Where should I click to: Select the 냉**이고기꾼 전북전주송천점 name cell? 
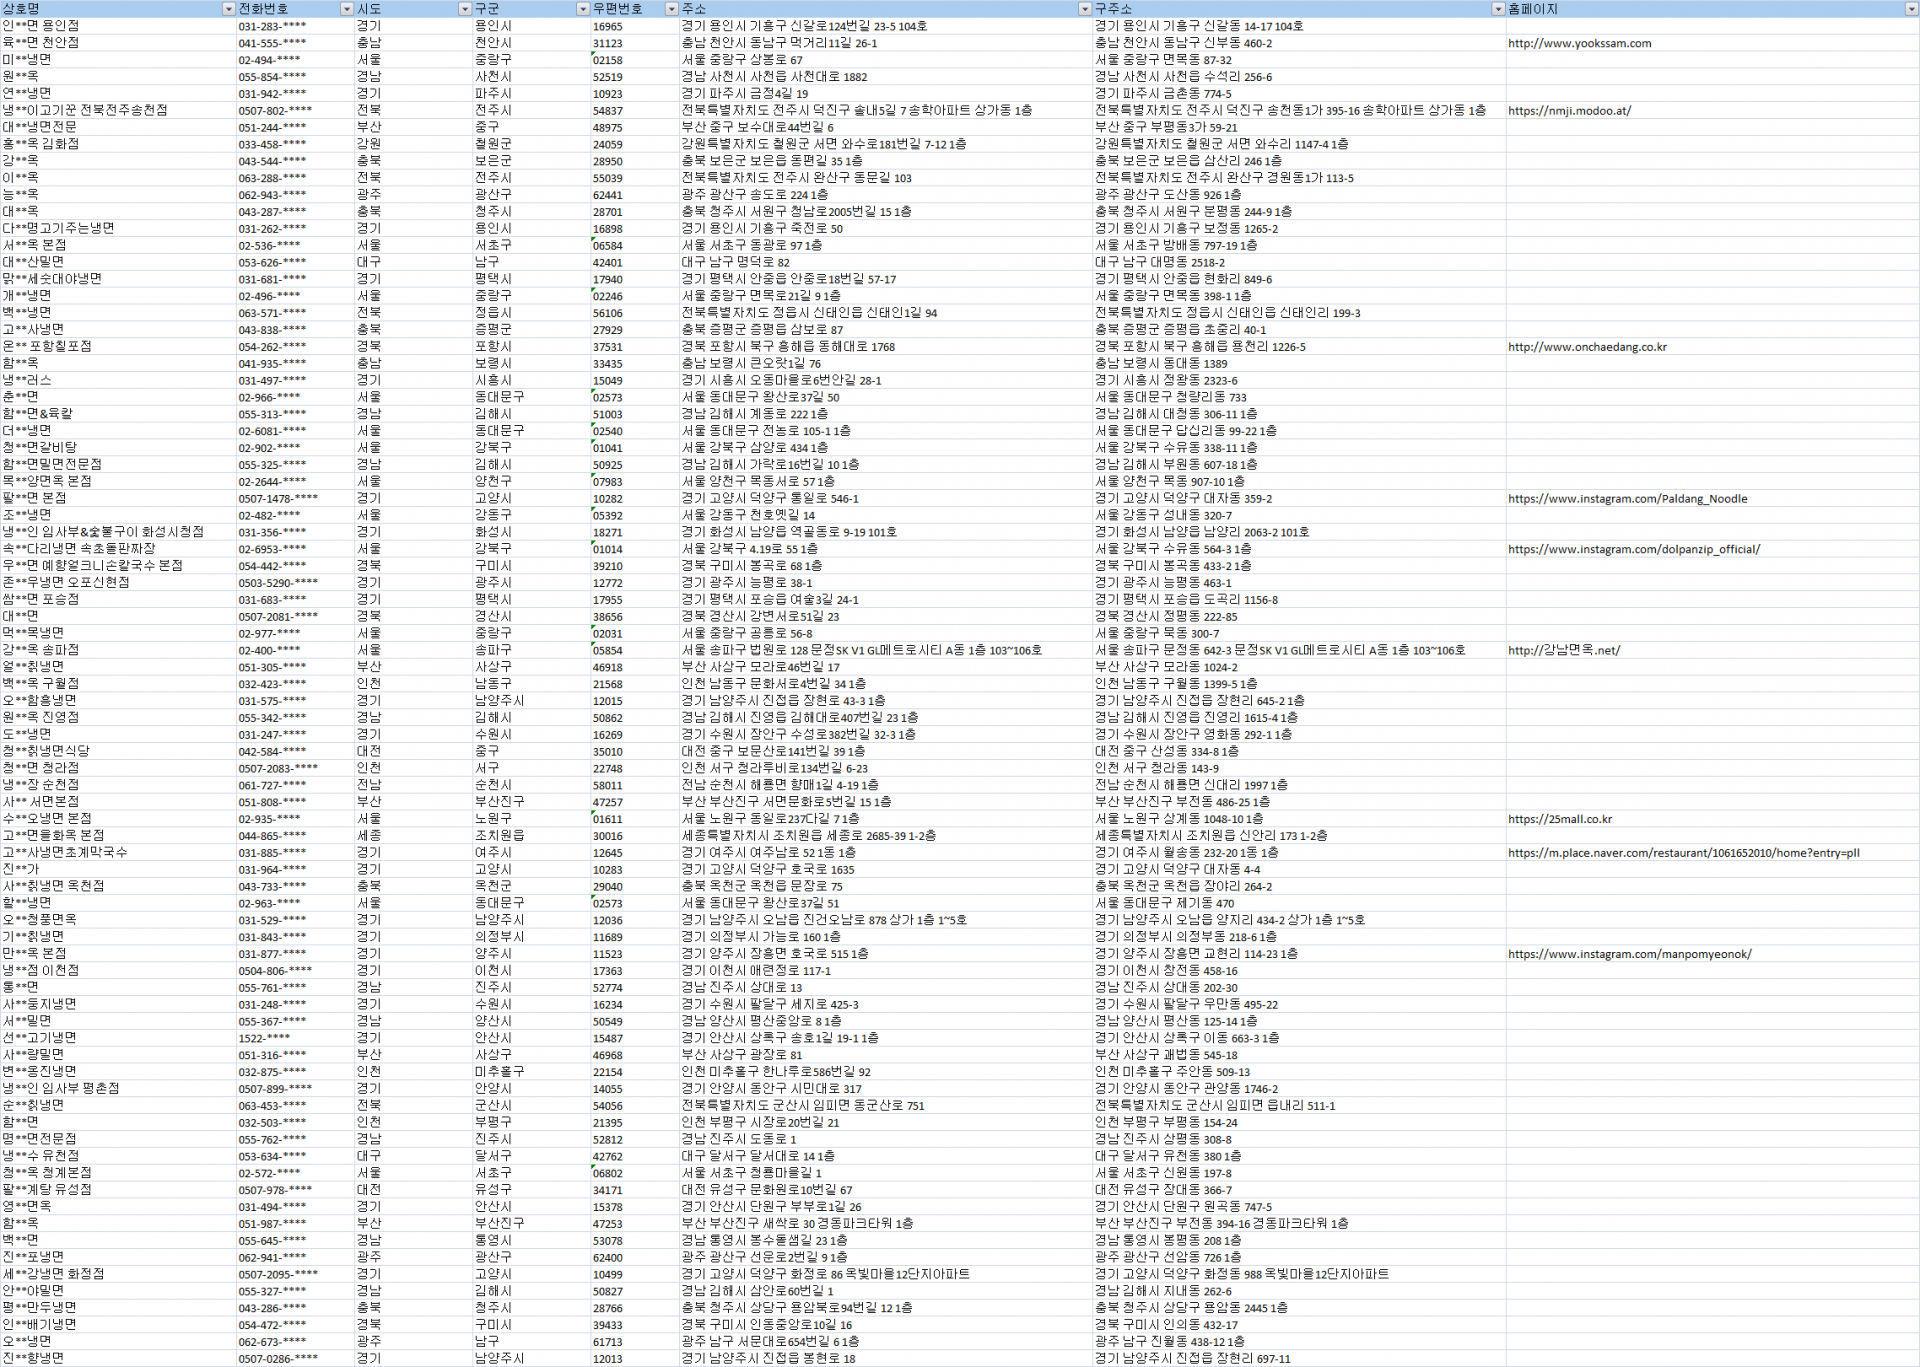[85, 111]
